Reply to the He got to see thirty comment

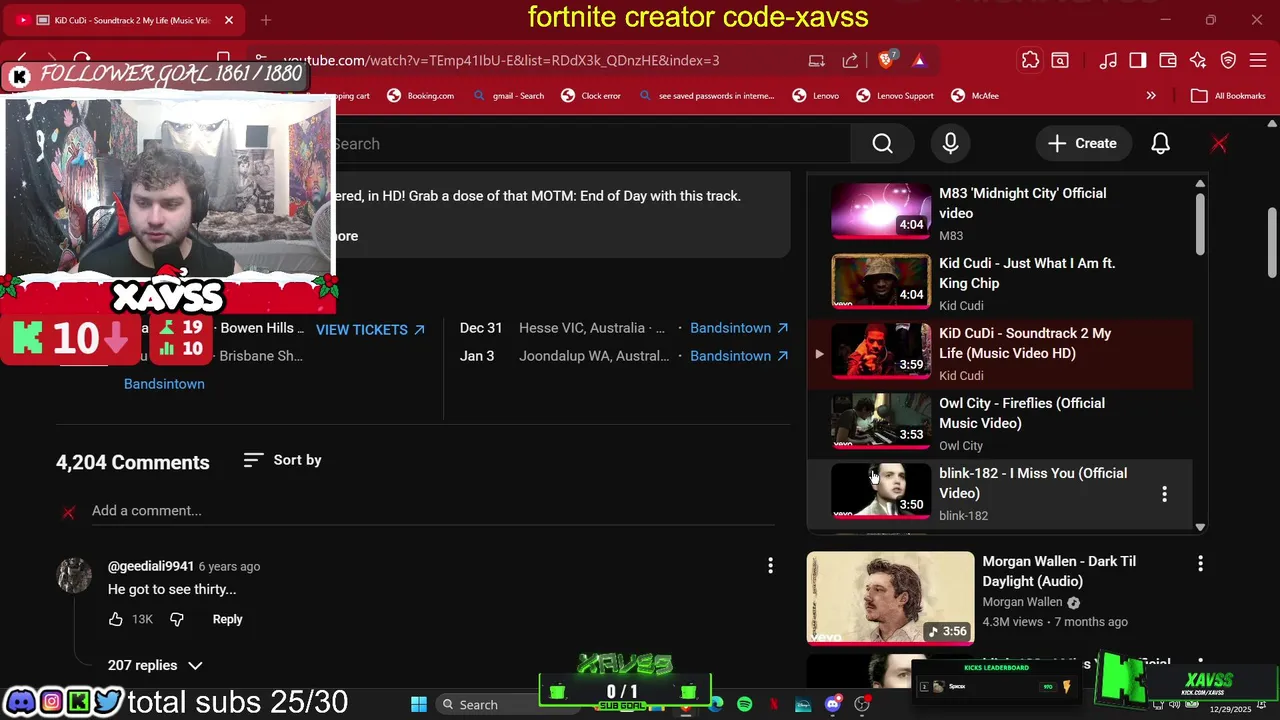pos(227,619)
